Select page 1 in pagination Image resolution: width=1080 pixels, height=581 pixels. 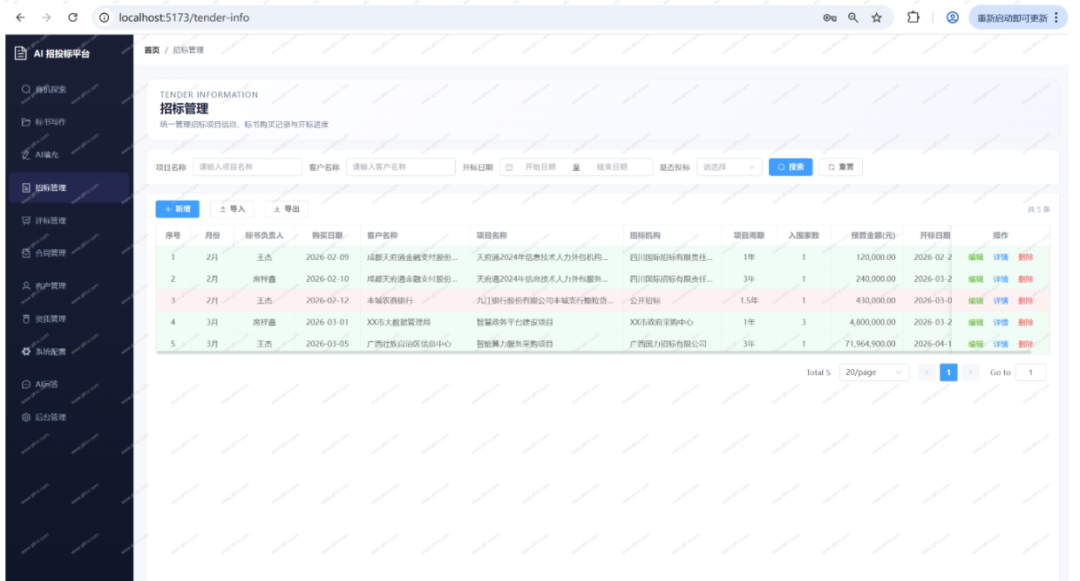[948, 372]
